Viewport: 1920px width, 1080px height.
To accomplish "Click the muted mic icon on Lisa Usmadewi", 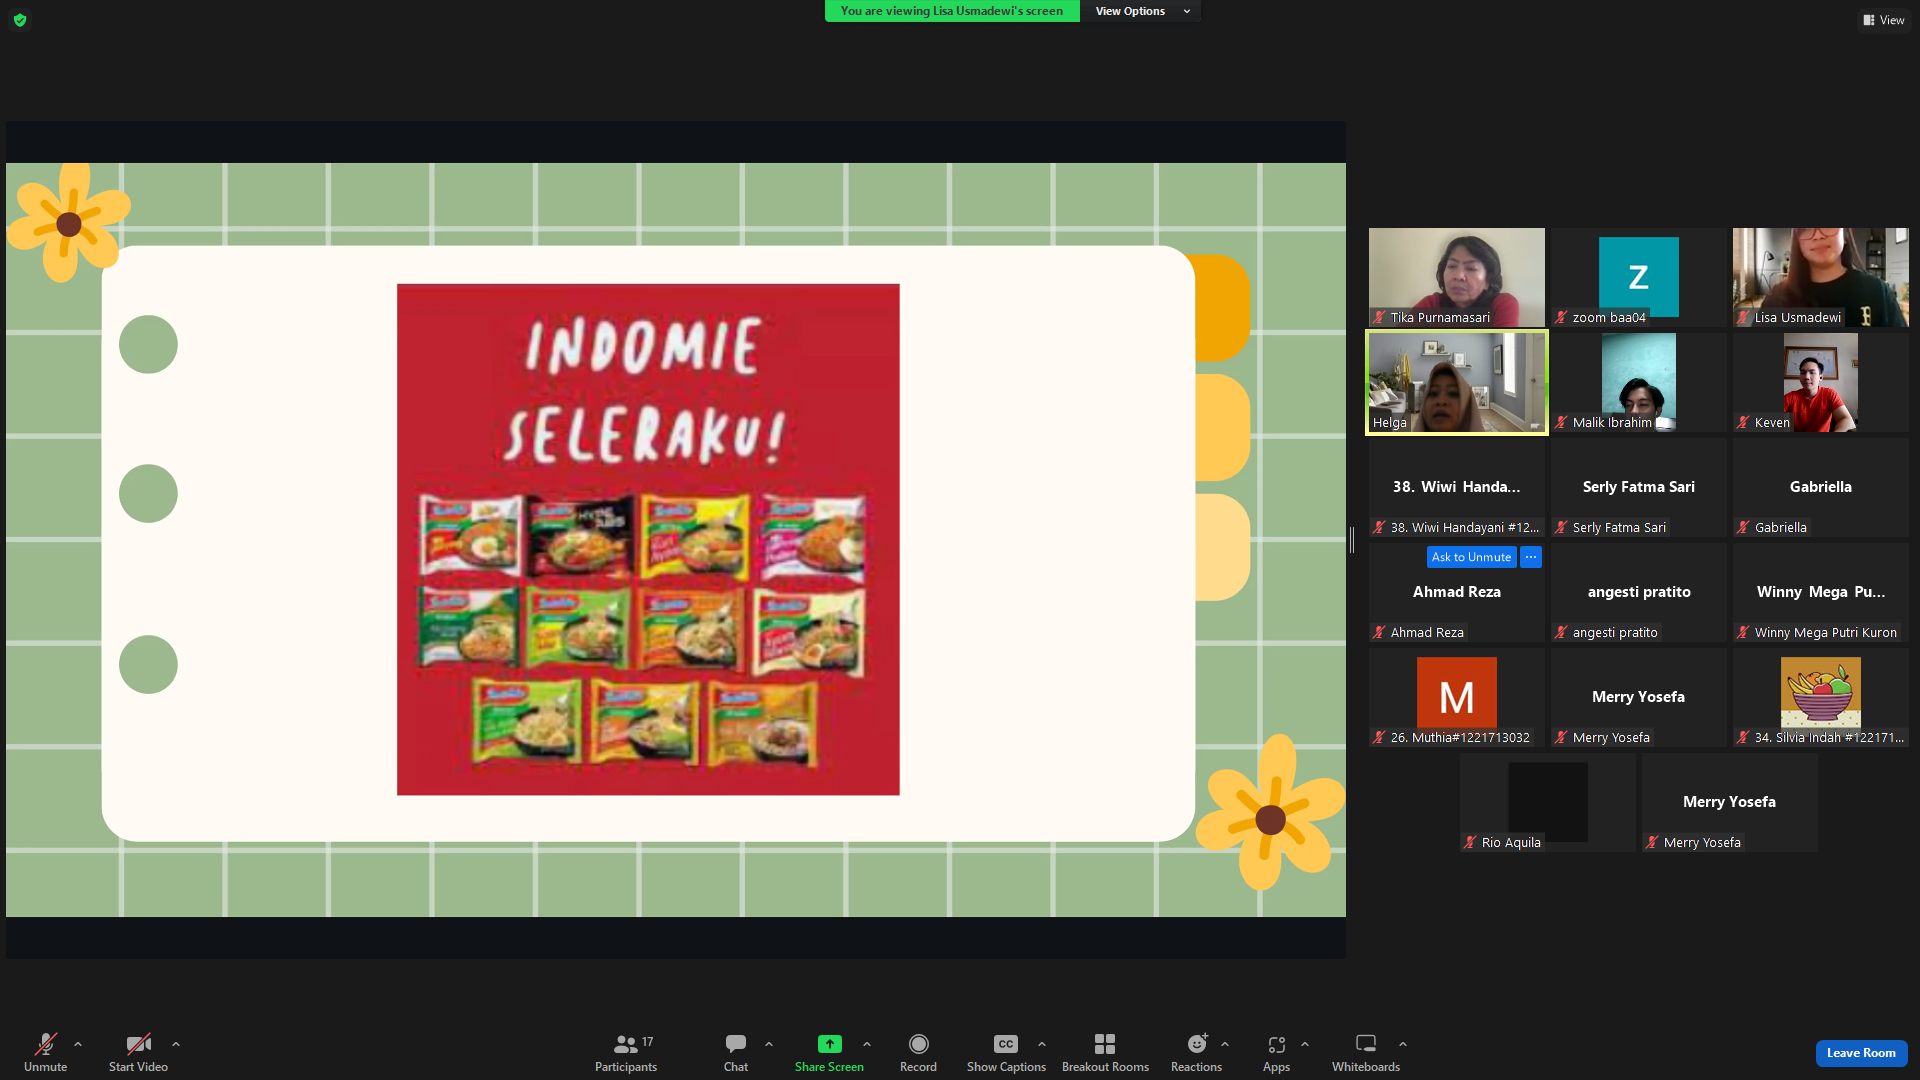I will [1744, 318].
